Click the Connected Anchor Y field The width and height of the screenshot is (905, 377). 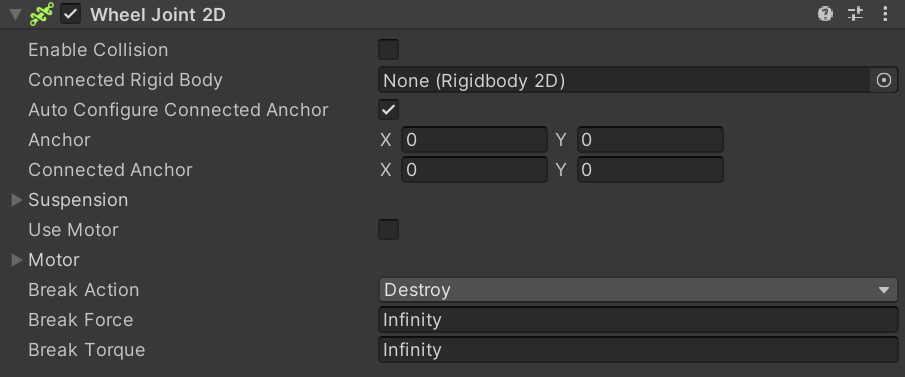pyautogui.click(x=650, y=170)
